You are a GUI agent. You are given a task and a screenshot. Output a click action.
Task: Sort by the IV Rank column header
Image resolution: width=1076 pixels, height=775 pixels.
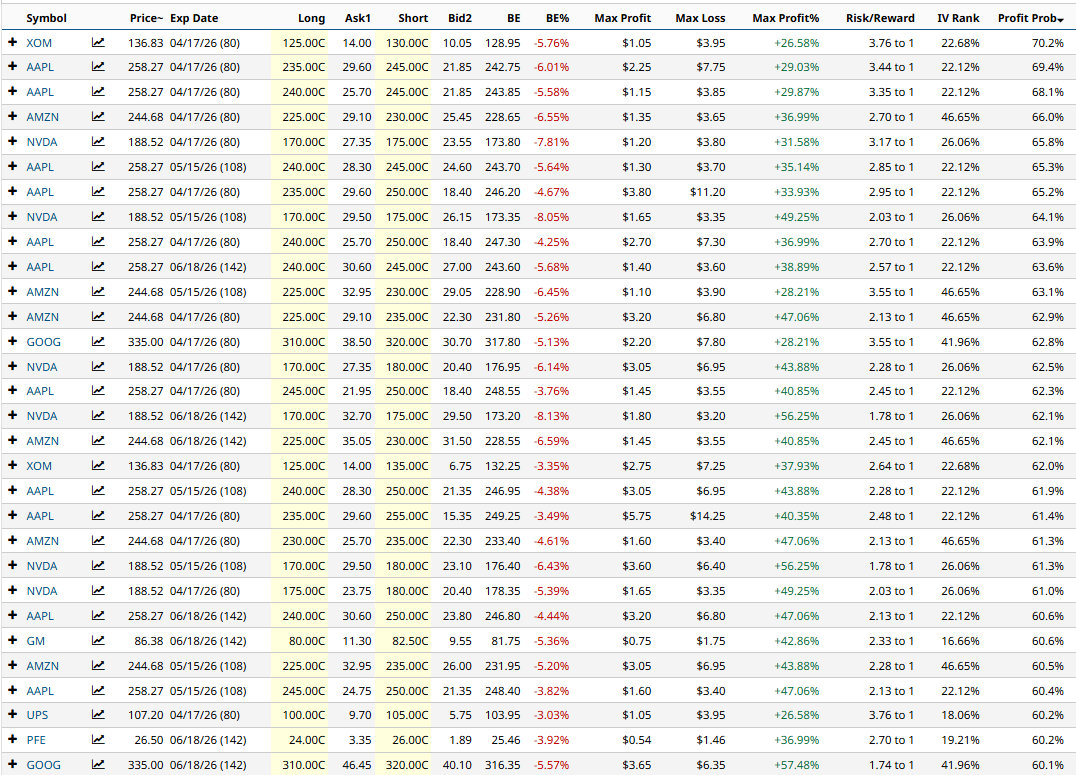pyautogui.click(x=959, y=18)
